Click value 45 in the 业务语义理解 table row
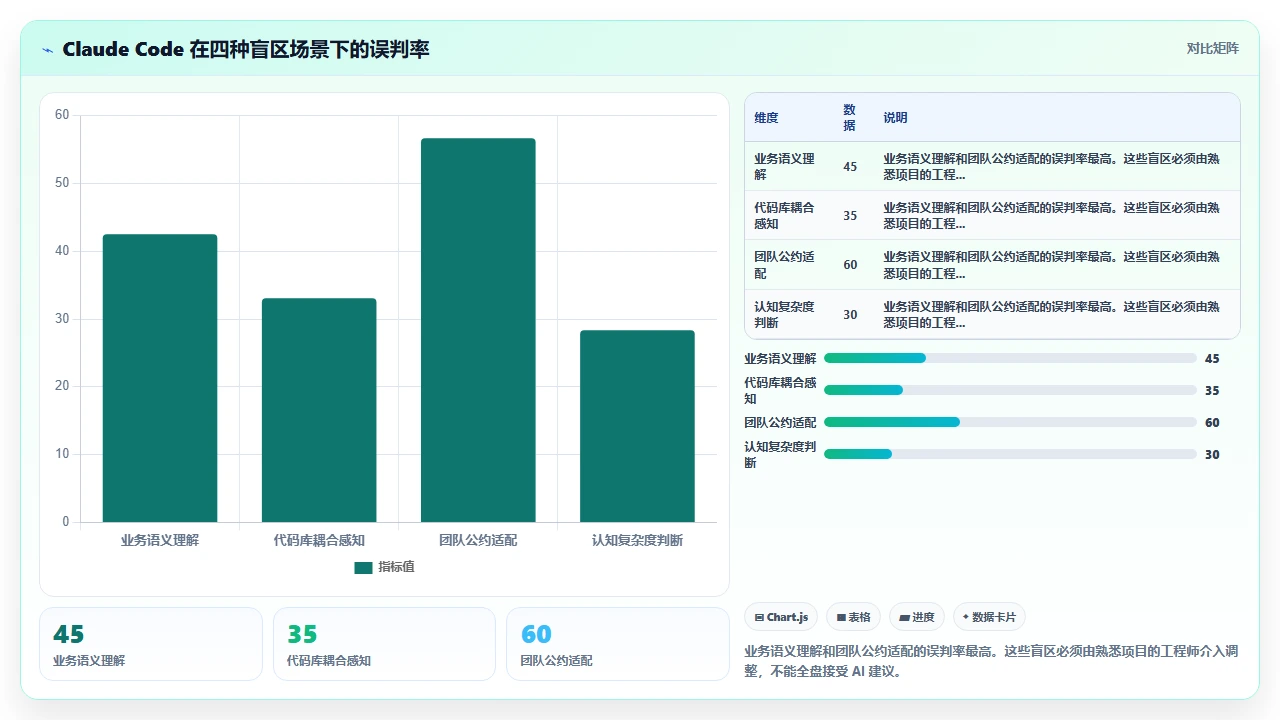Image resolution: width=1280 pixels, height=720 pixels. tap(850, 167)
